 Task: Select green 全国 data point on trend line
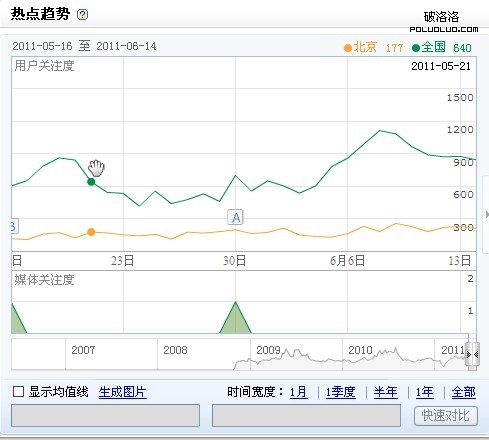click(x=91, y=182)
